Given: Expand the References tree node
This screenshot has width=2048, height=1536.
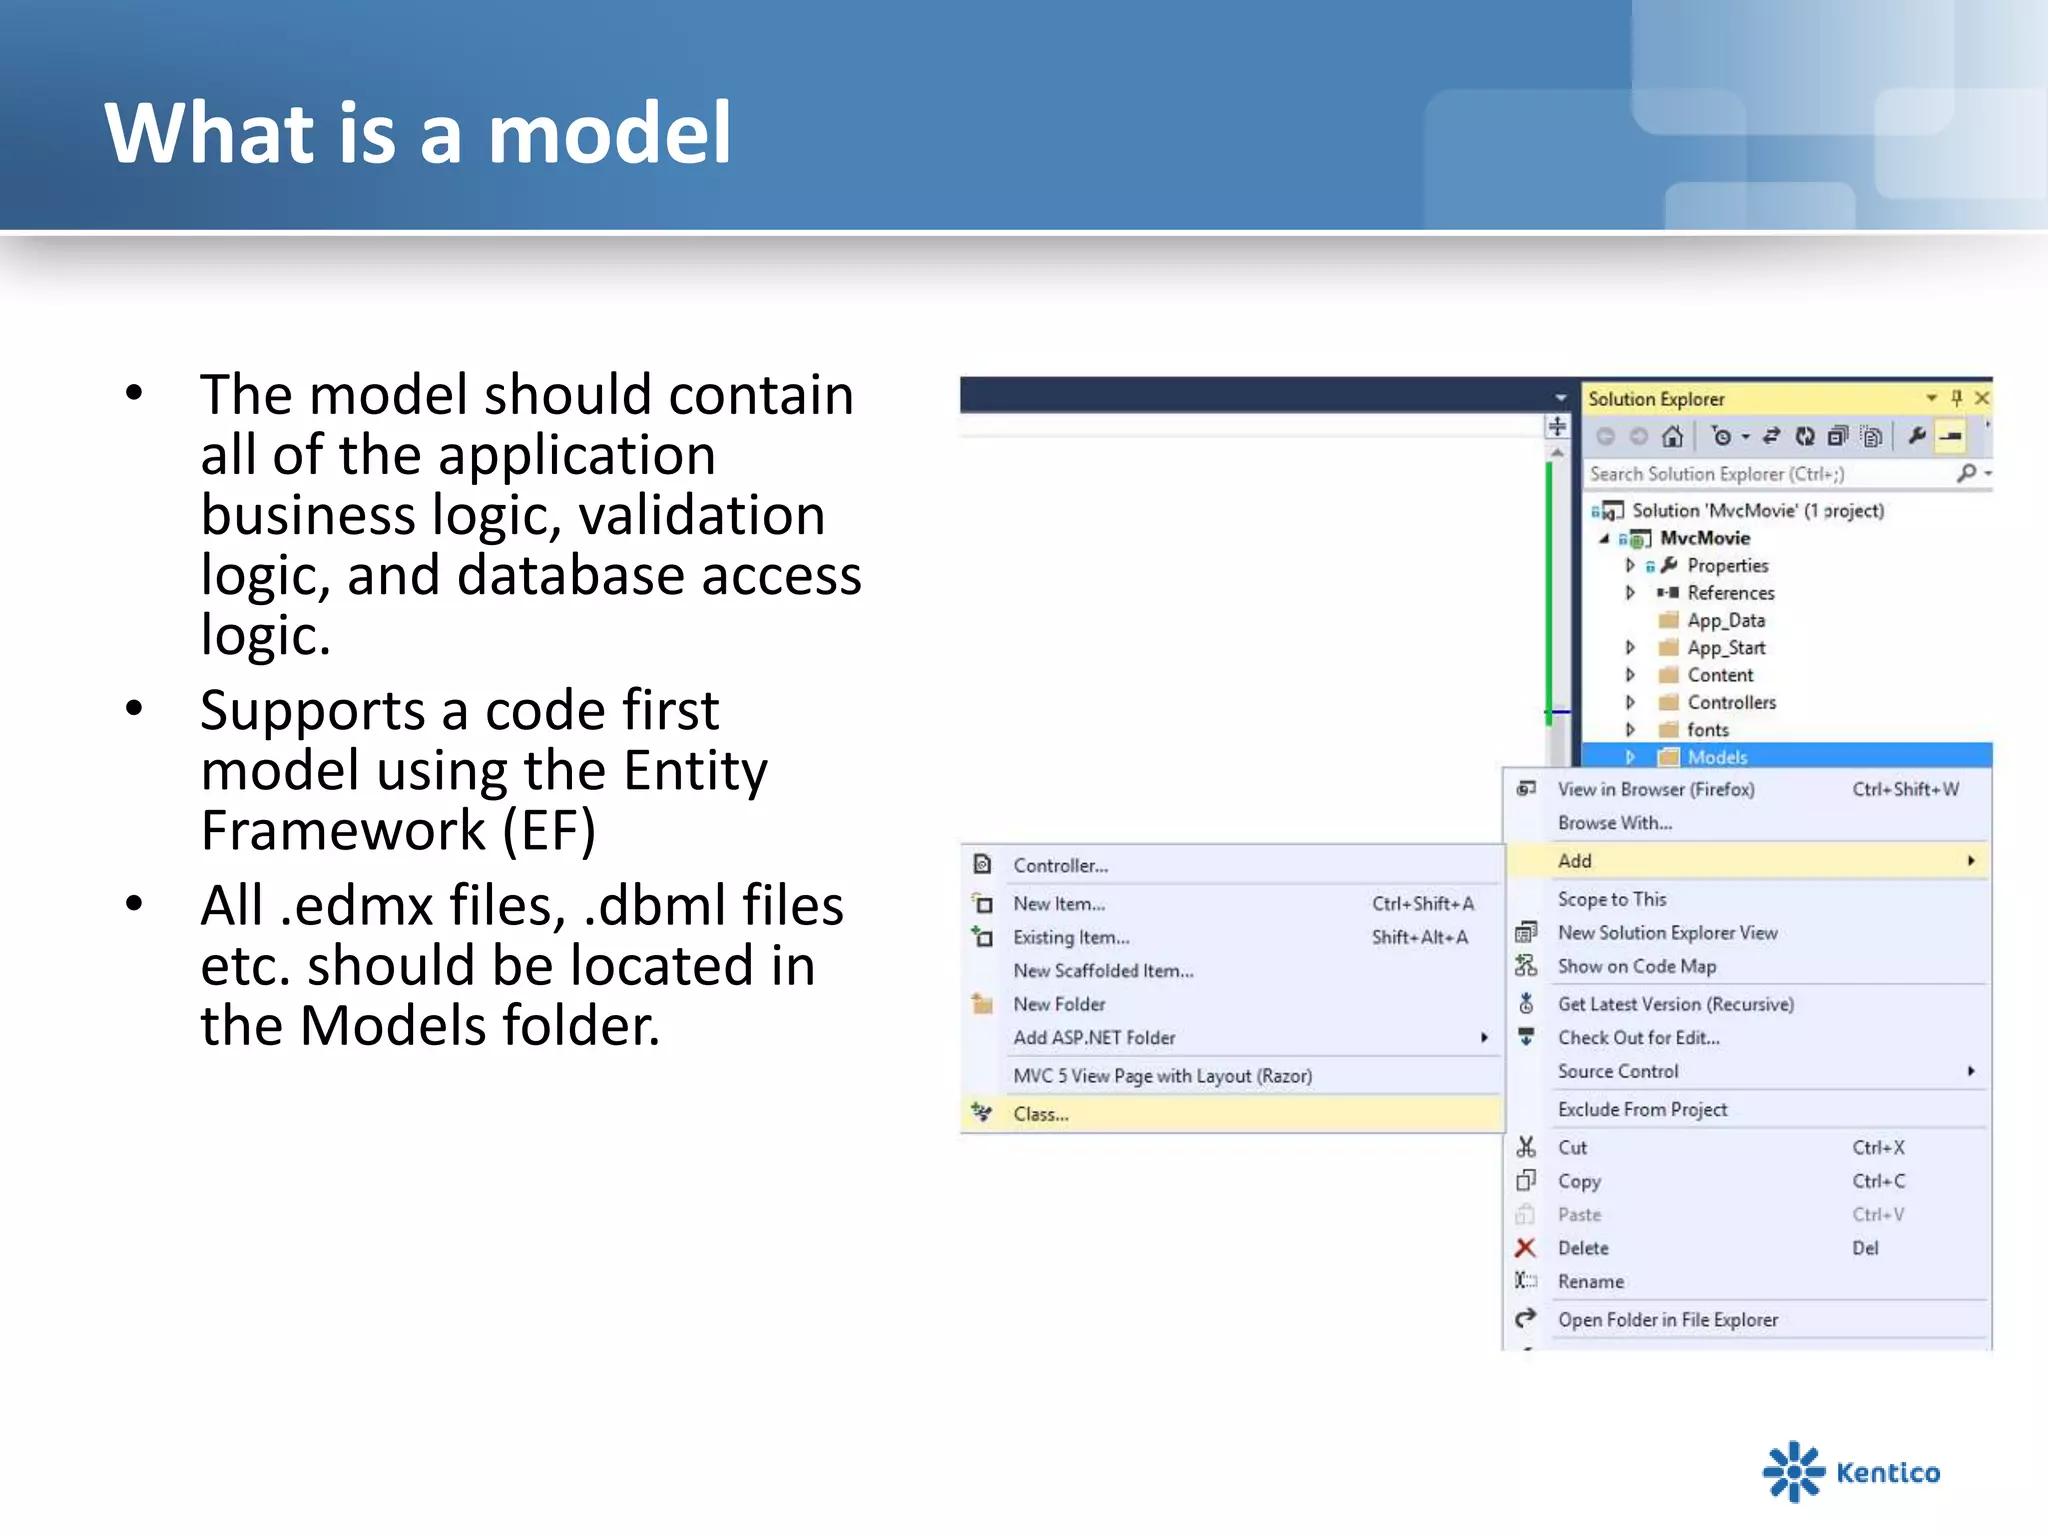Looking at the screenshot, I should 1630,593.
